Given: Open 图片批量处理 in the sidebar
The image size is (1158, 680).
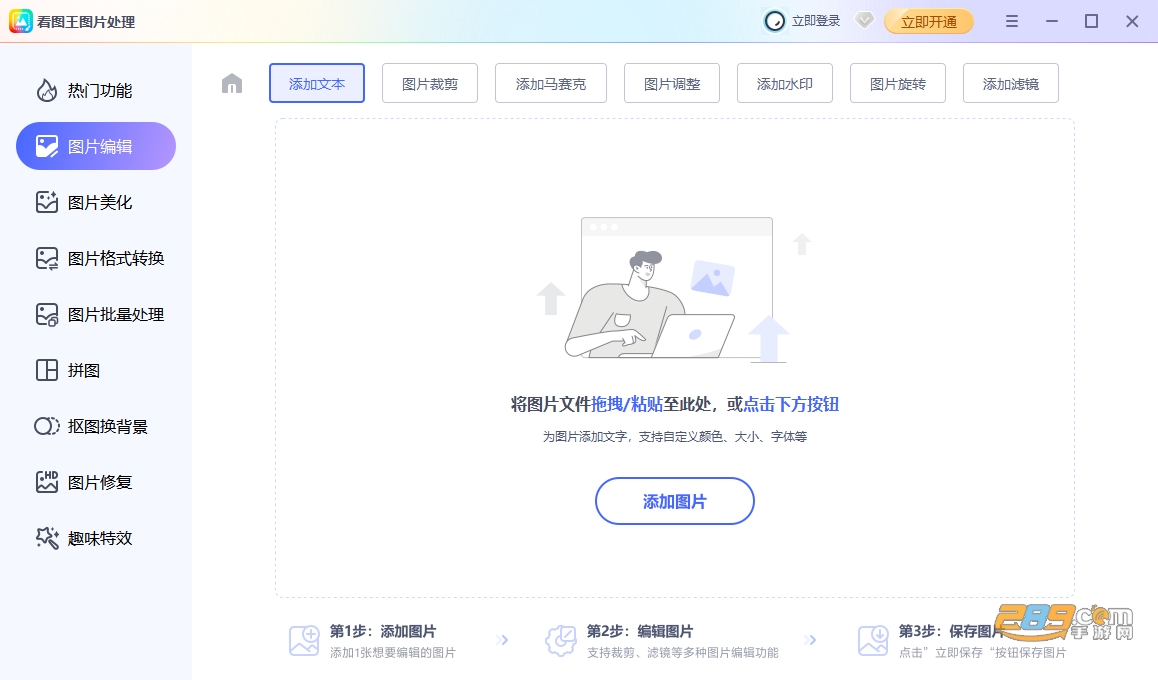Looking at the screenshot, I should coord(96,315).
